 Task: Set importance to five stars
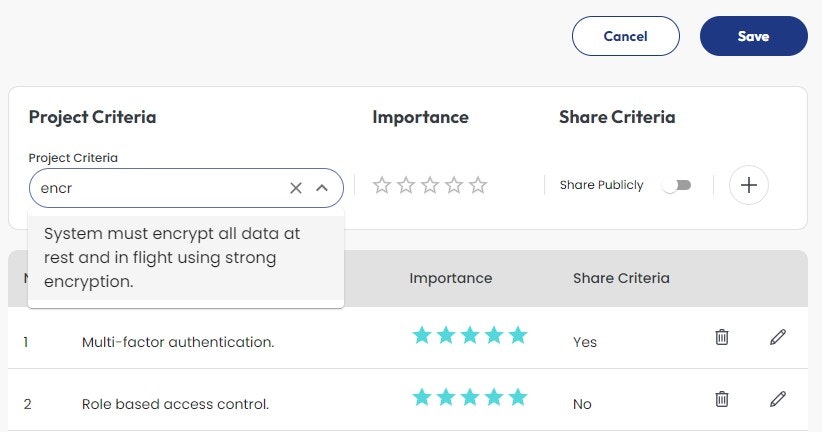pyautogui.click(x=478, y=185)
